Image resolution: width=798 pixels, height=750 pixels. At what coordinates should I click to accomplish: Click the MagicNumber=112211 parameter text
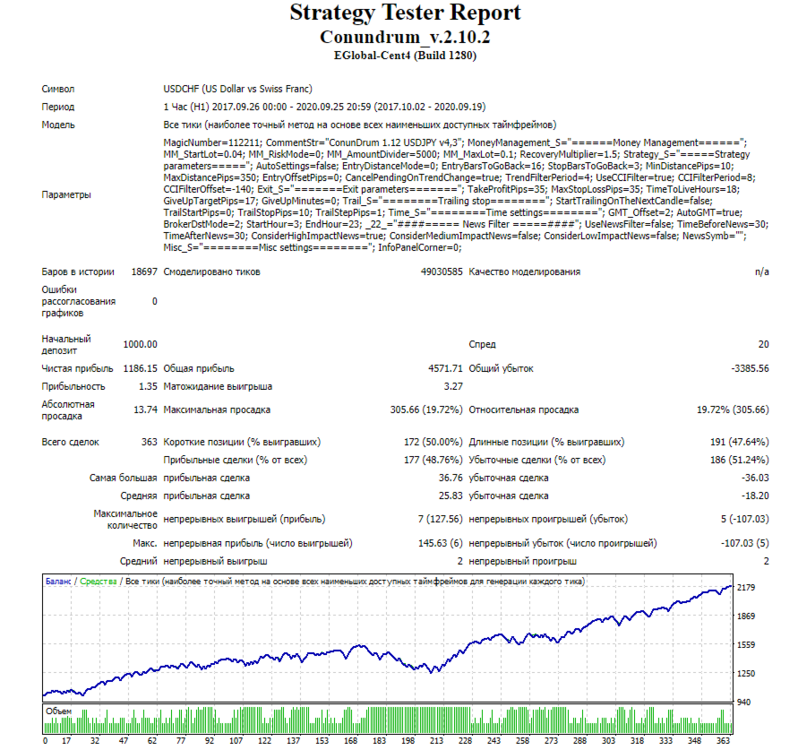coord(212,143)
